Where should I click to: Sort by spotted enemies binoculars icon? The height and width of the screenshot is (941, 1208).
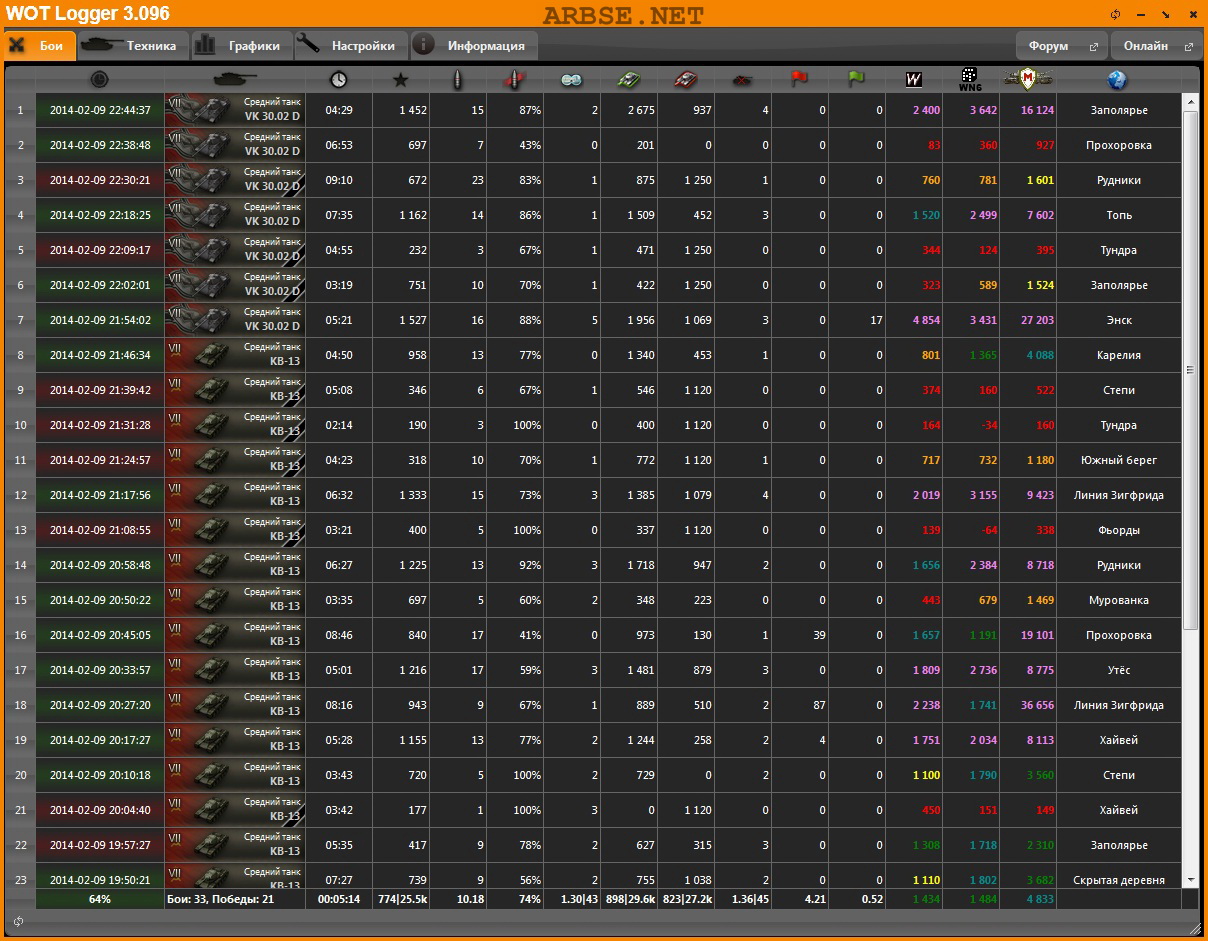[x=571, y=79]
